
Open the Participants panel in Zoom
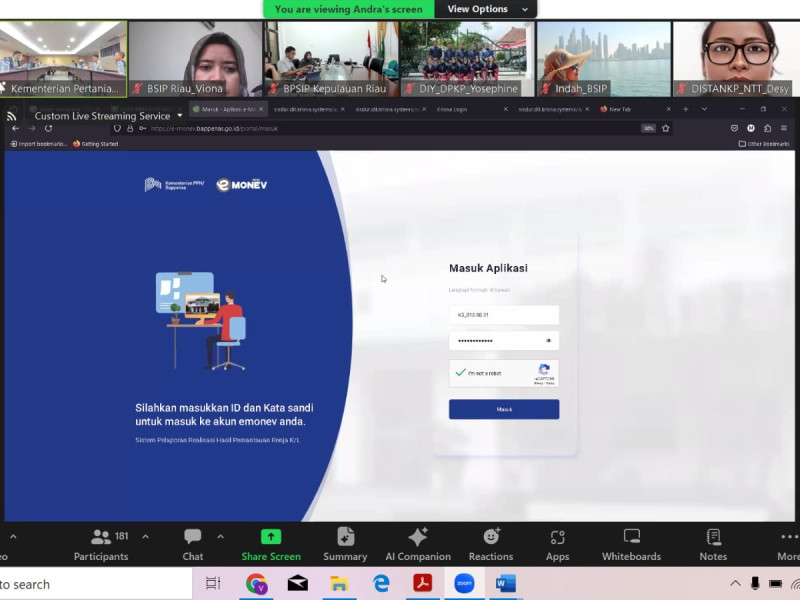[101, 544]
